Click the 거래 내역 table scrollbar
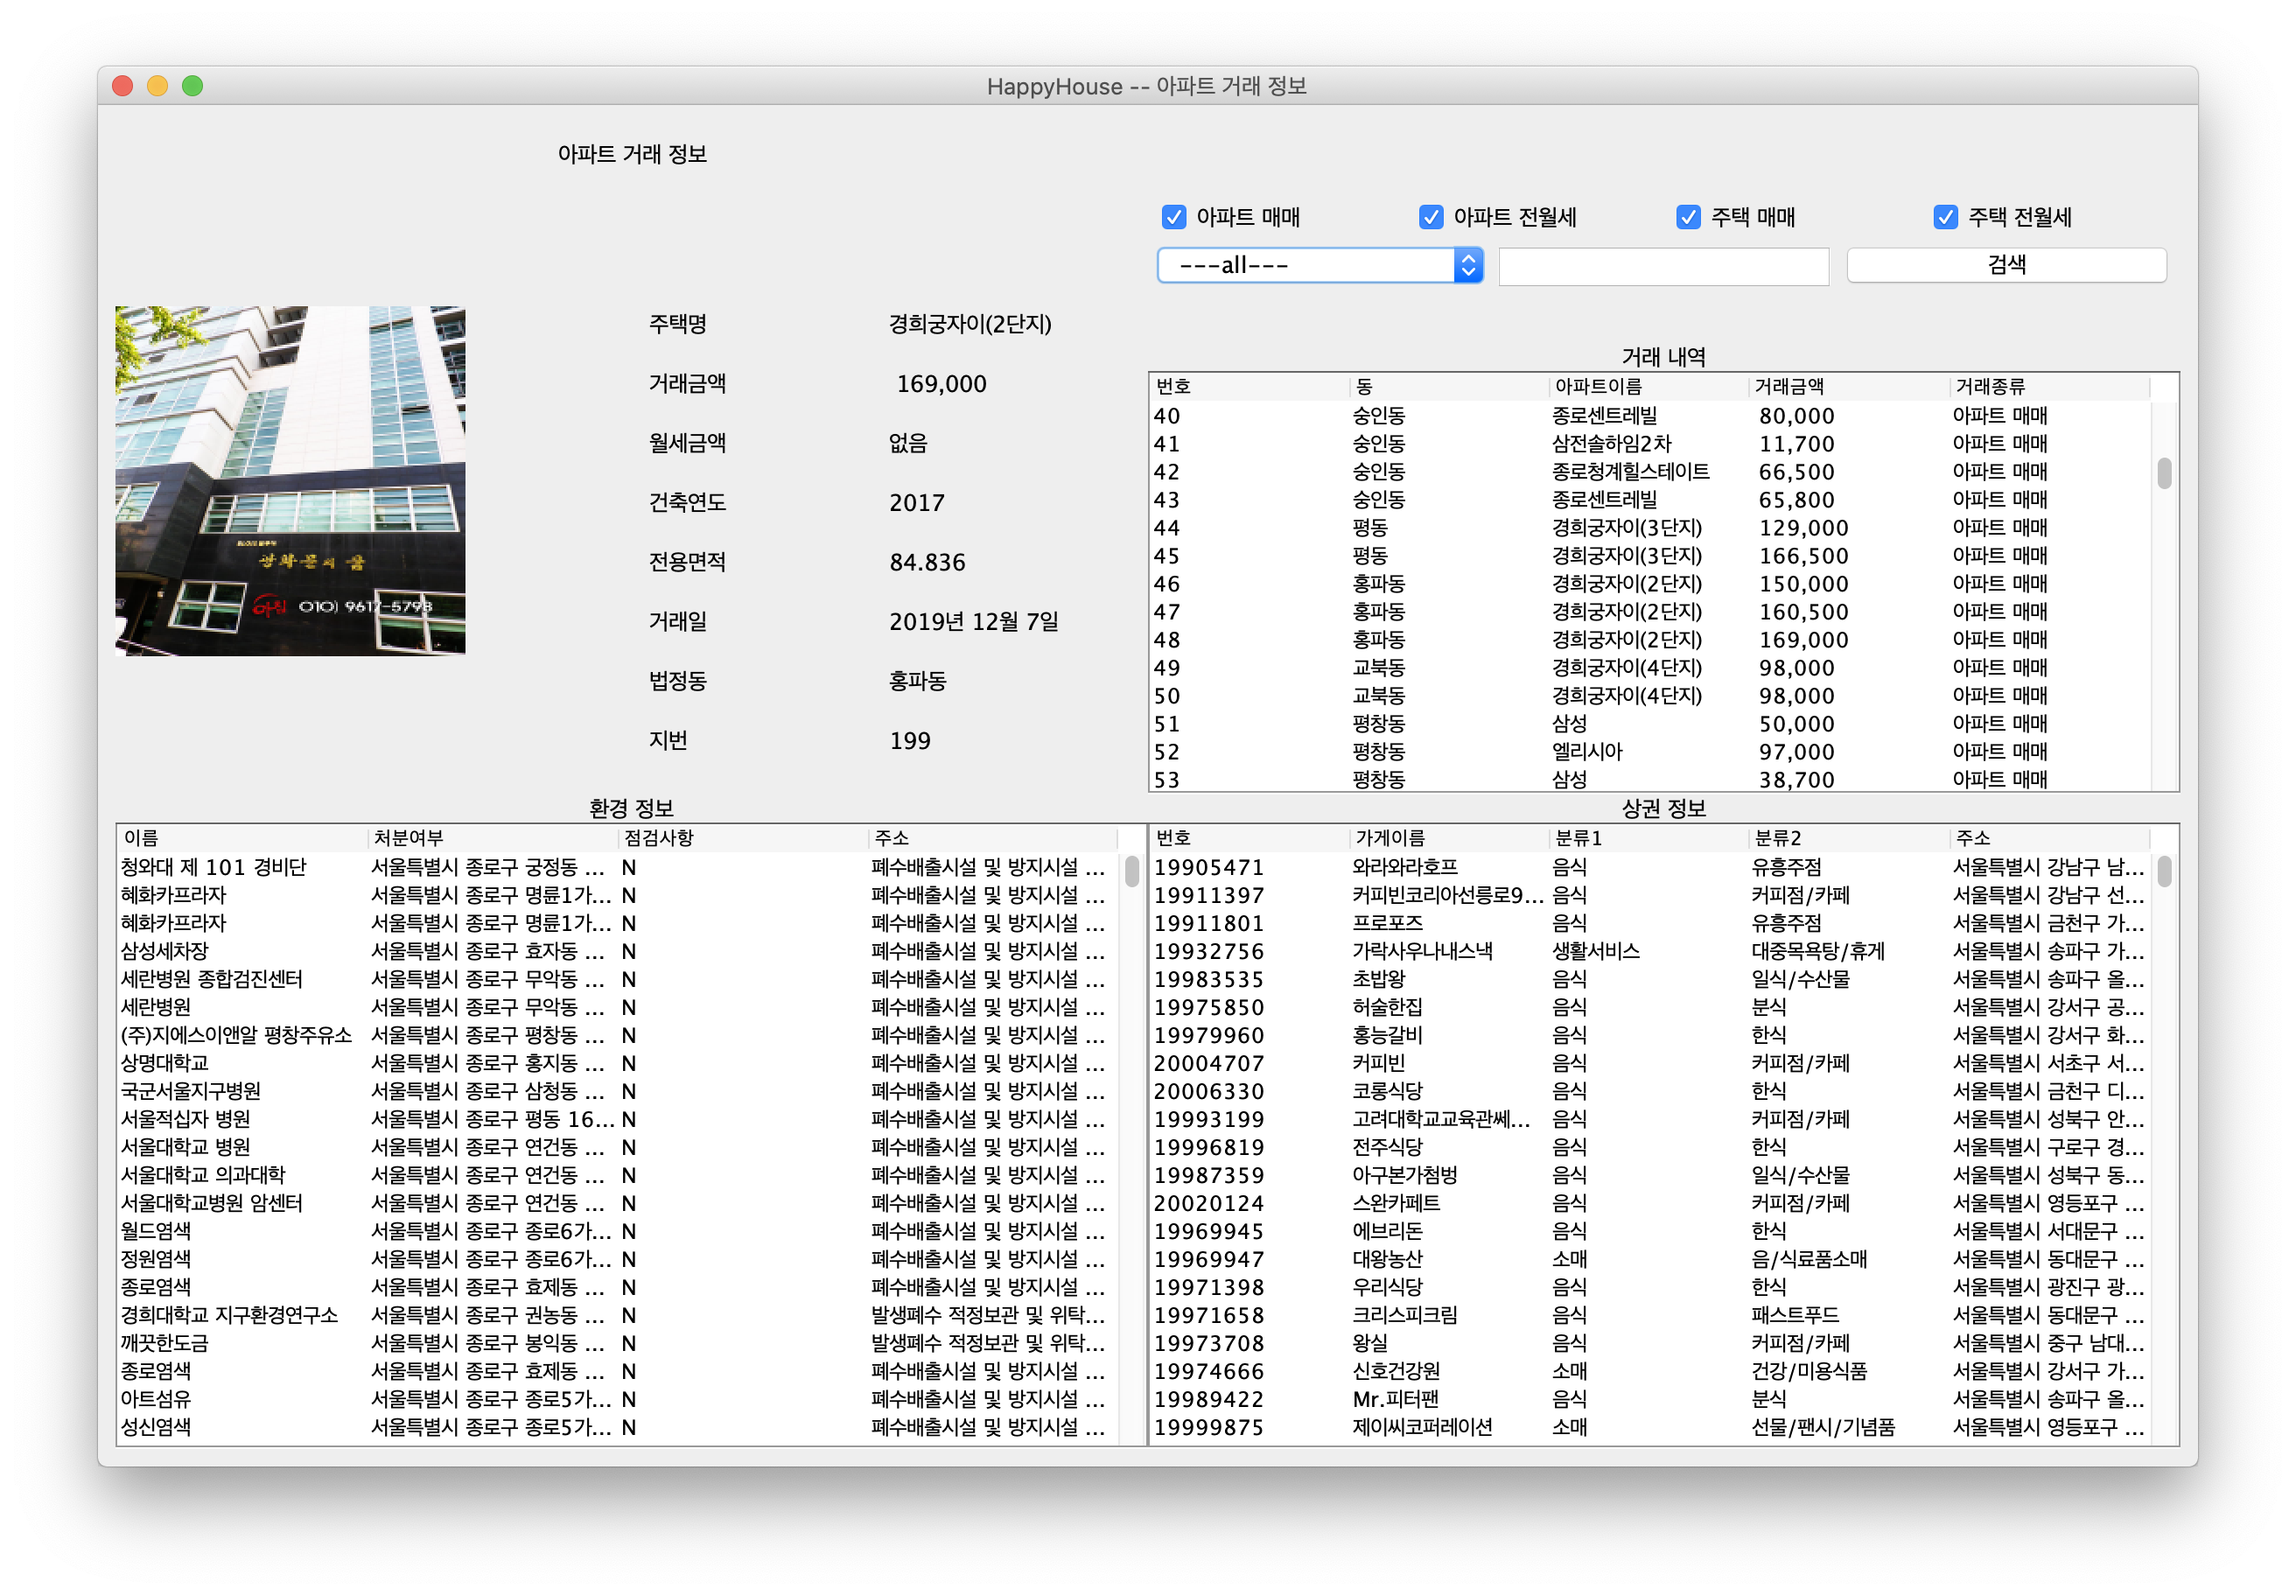Image resolution: width=2296 pixels, height=1596 pixels. (2164, 473)
